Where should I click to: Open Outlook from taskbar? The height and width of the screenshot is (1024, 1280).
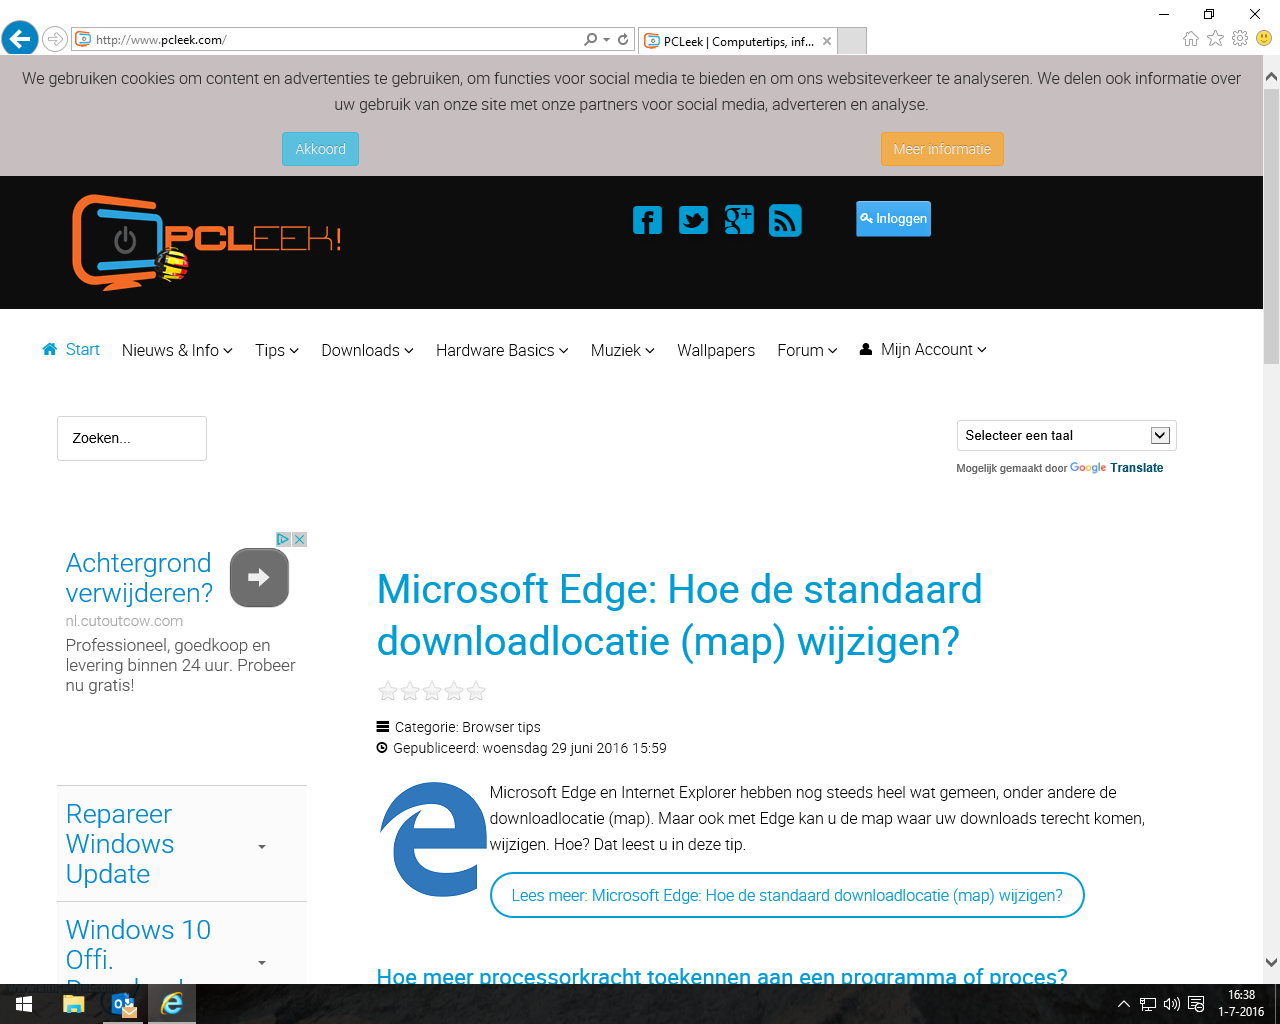point(123,1004)
